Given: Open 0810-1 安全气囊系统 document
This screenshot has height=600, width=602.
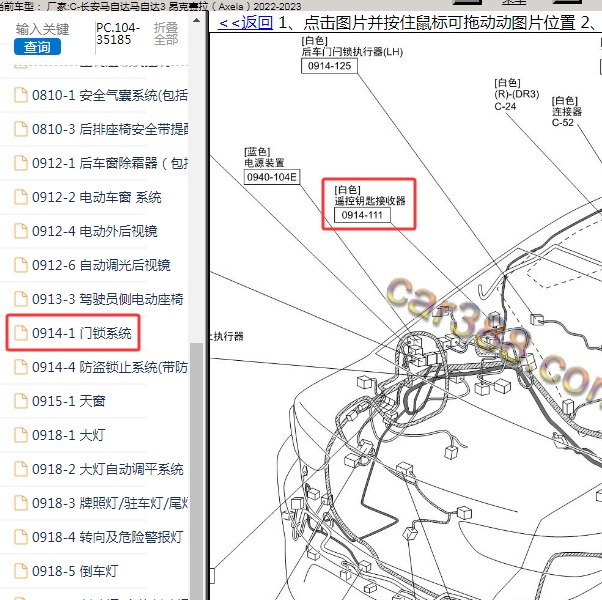Looking at the screenshot, I should (110, 95).
